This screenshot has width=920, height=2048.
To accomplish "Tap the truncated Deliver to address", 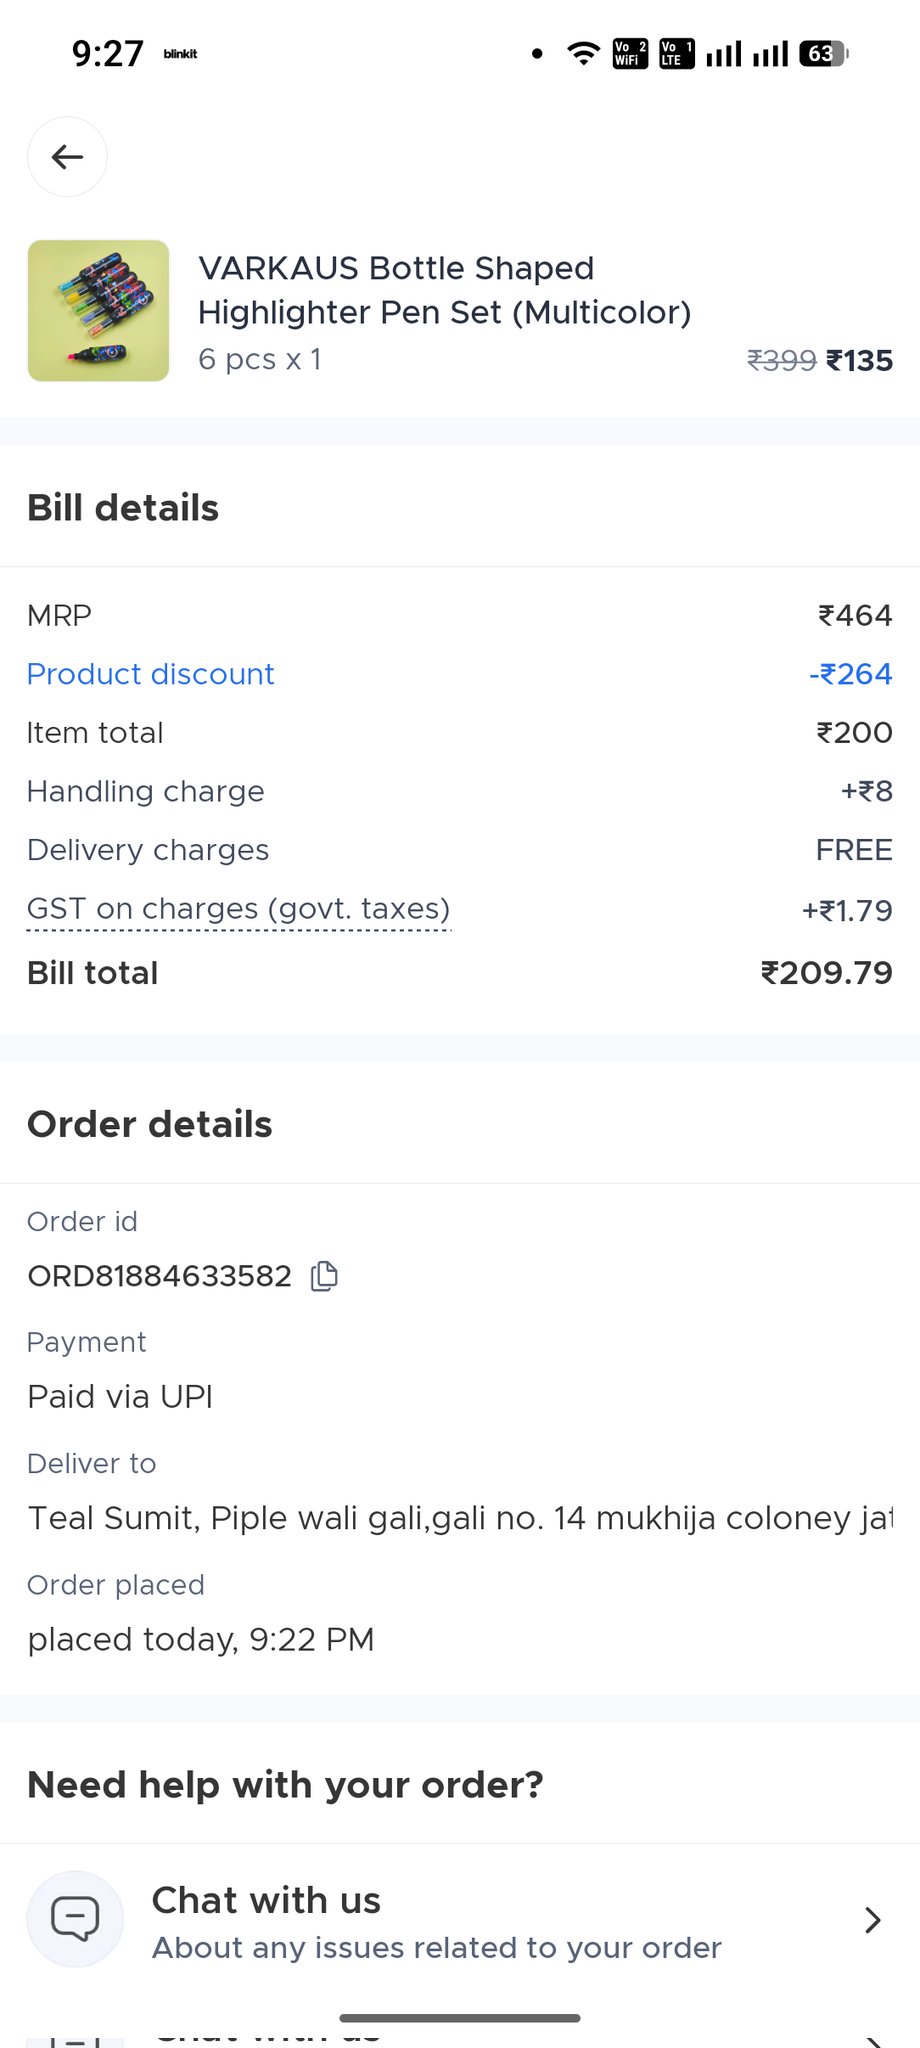I will (x=460, y=1518).
